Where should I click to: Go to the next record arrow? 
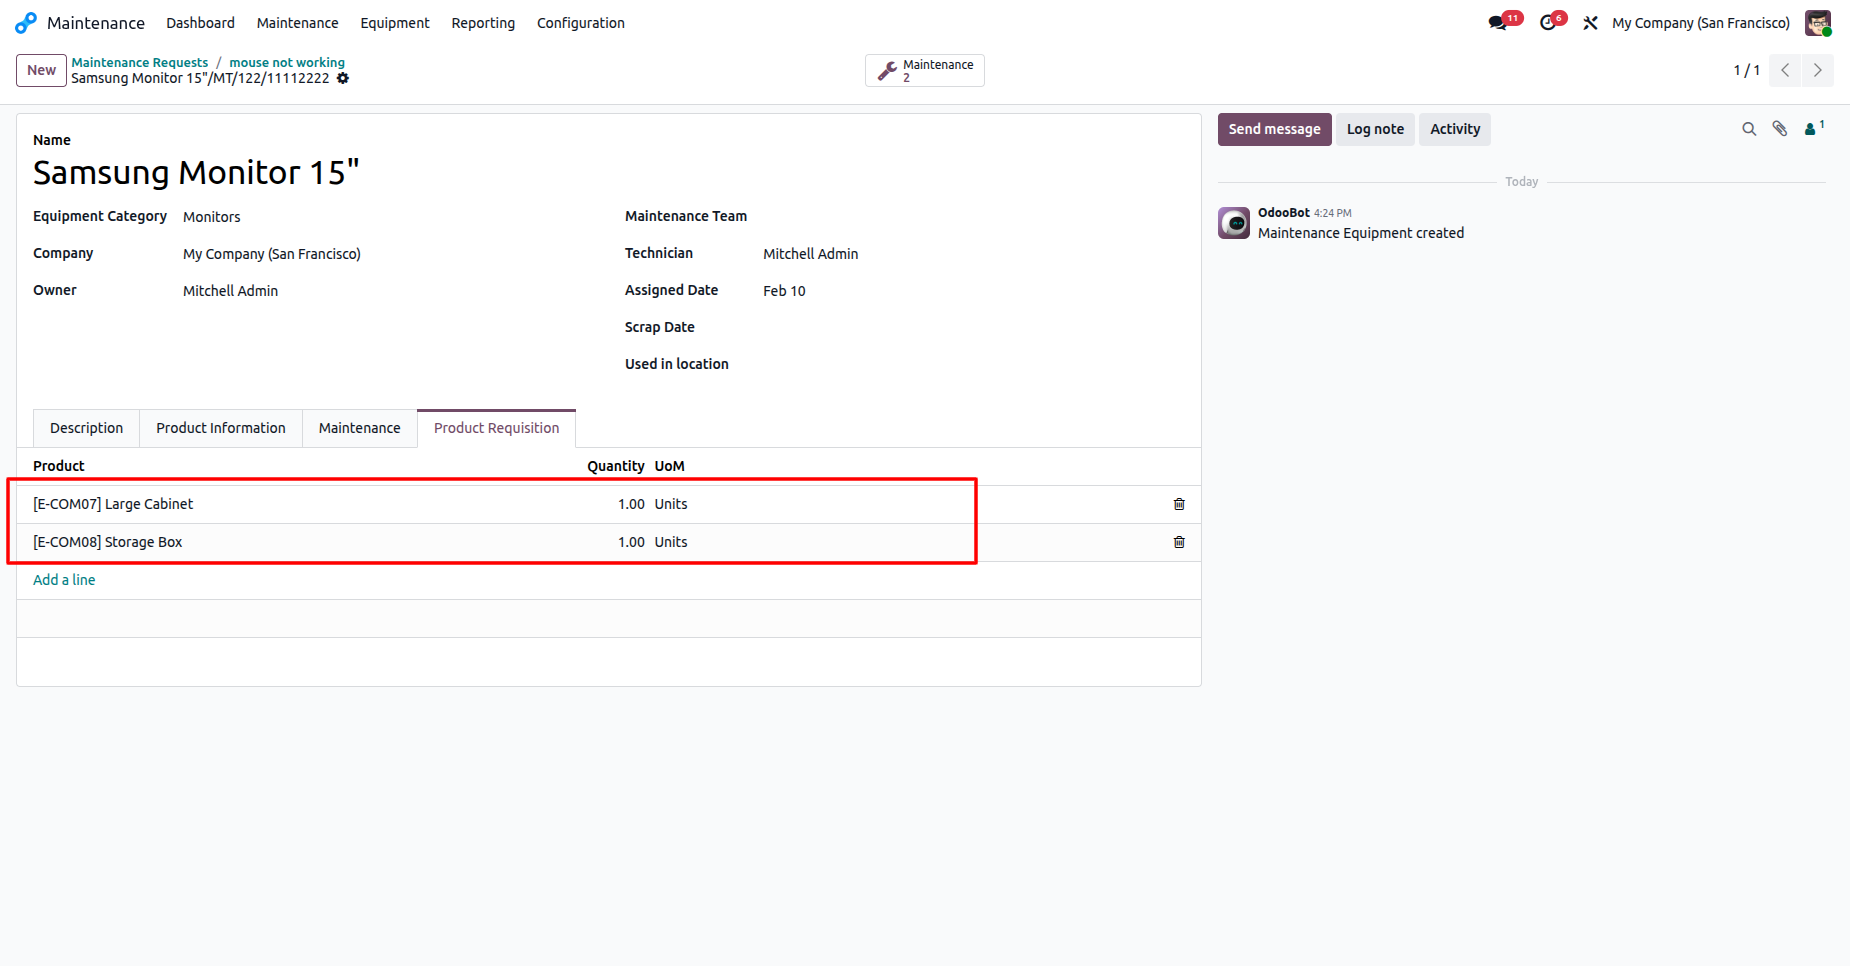(x=1818, y=70)
